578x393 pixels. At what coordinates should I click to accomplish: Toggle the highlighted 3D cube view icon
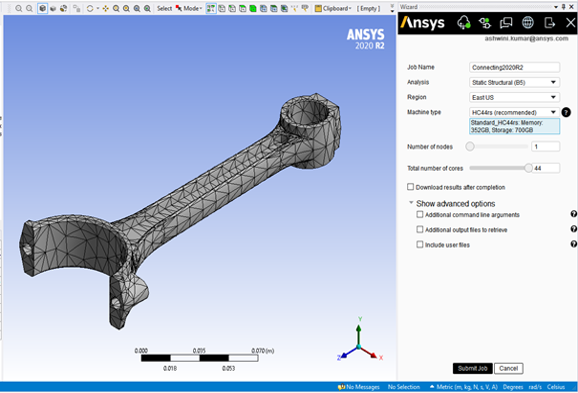42,8
